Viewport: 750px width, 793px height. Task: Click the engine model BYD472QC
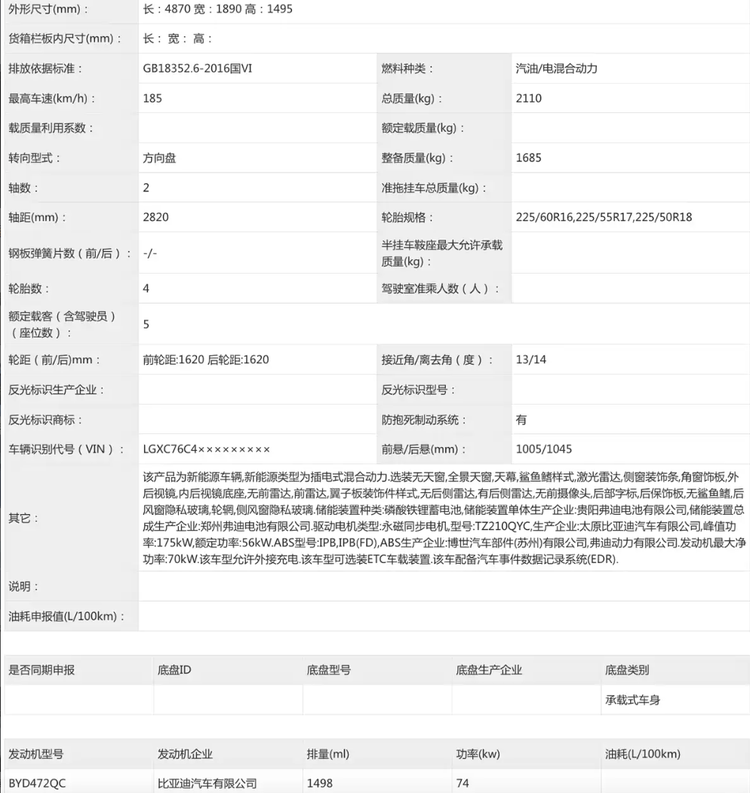pos(36,783)
